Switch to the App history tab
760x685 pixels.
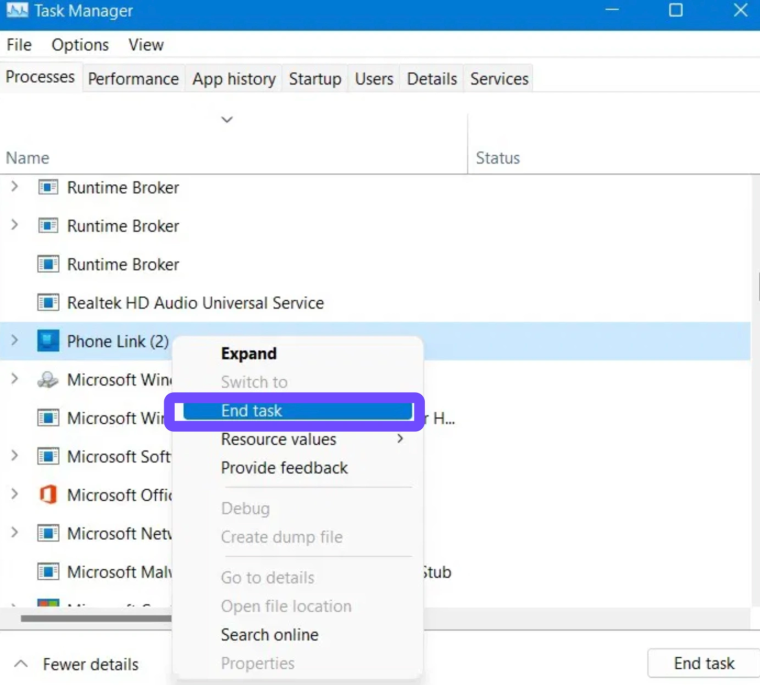[234, 79]
